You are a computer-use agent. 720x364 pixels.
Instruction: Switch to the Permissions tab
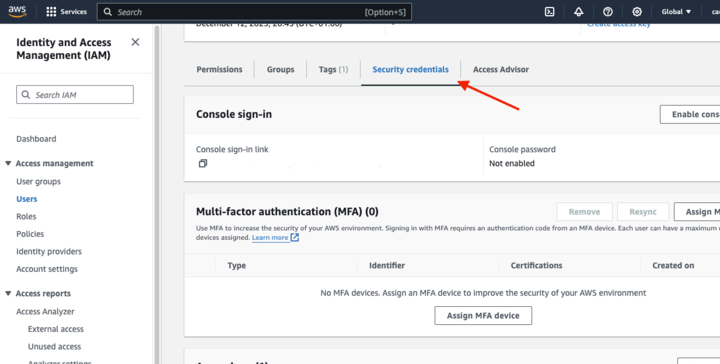point(219,69)
